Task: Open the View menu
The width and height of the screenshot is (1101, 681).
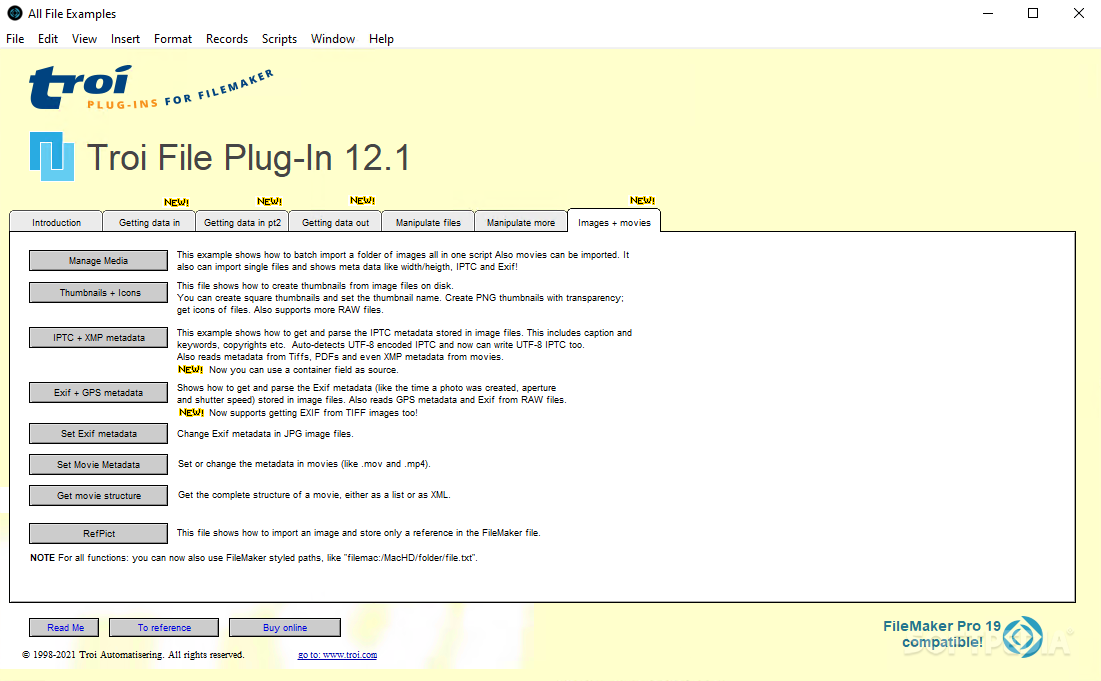Action: pos(84,39)
